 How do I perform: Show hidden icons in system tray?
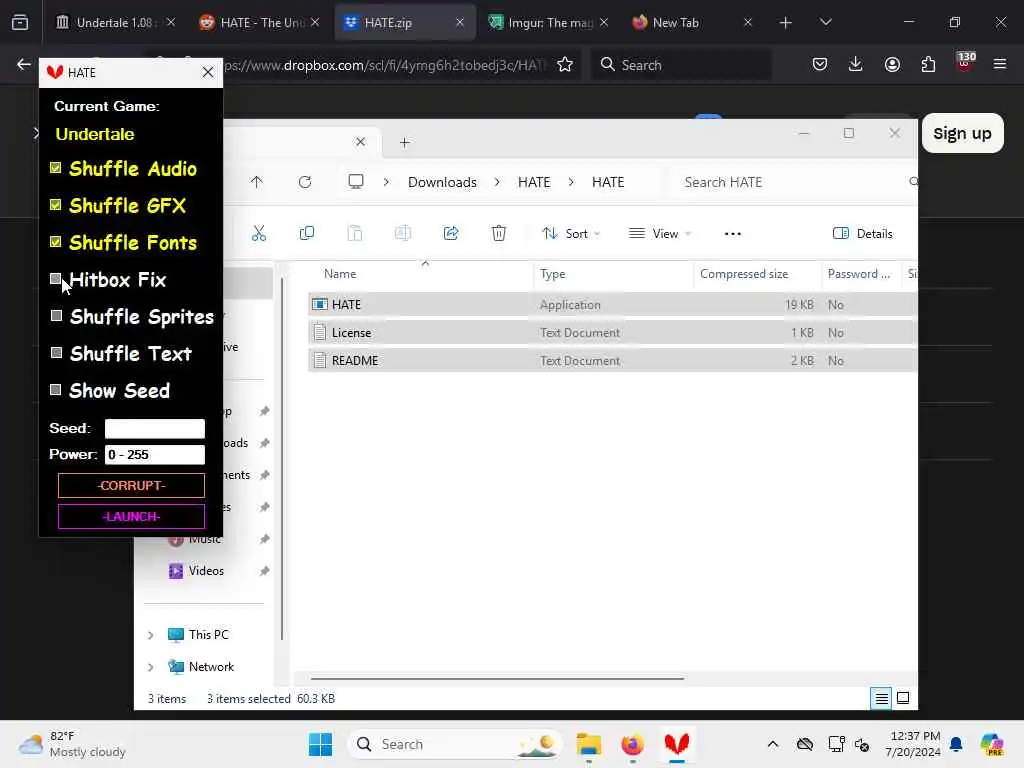pyautogui.click(x=773, y=744)
